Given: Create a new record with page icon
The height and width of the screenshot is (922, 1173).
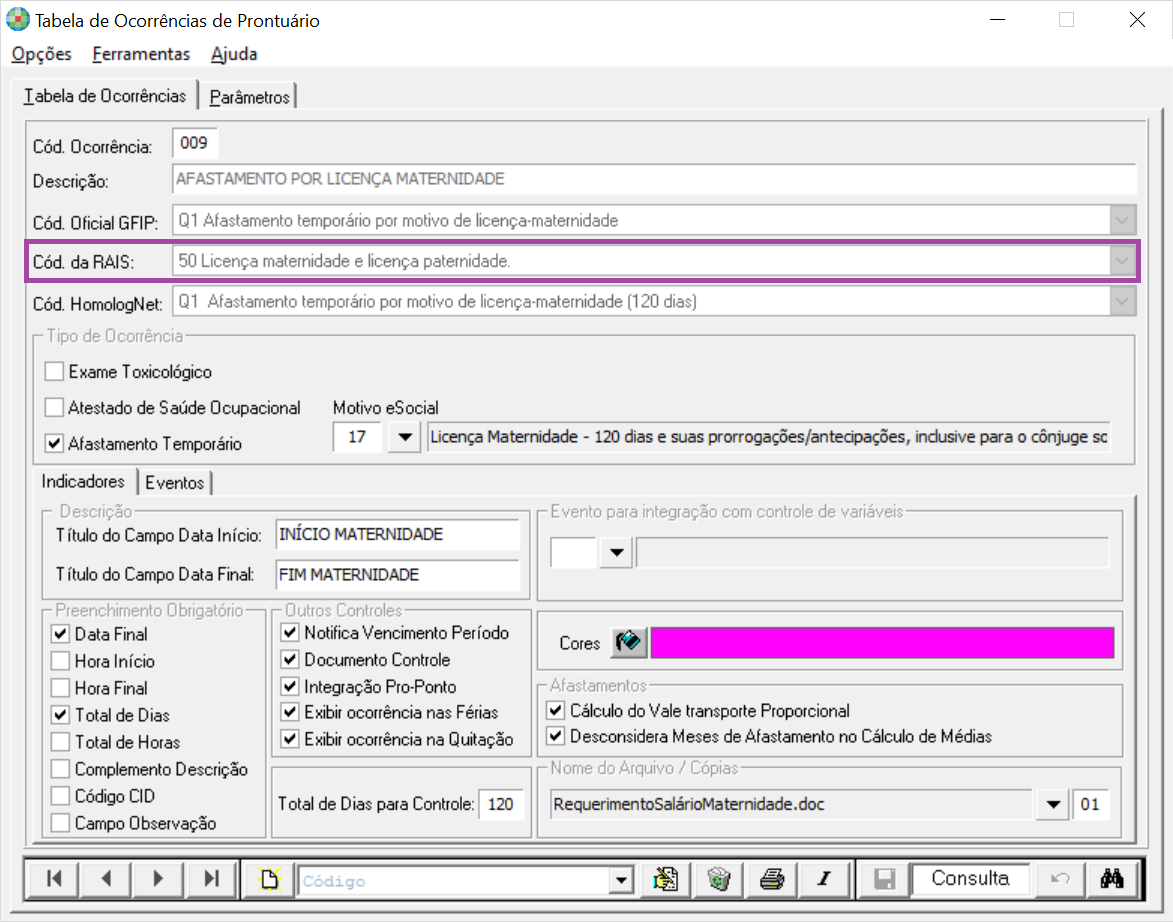Looking at the screenshot, I should point(269,879).
